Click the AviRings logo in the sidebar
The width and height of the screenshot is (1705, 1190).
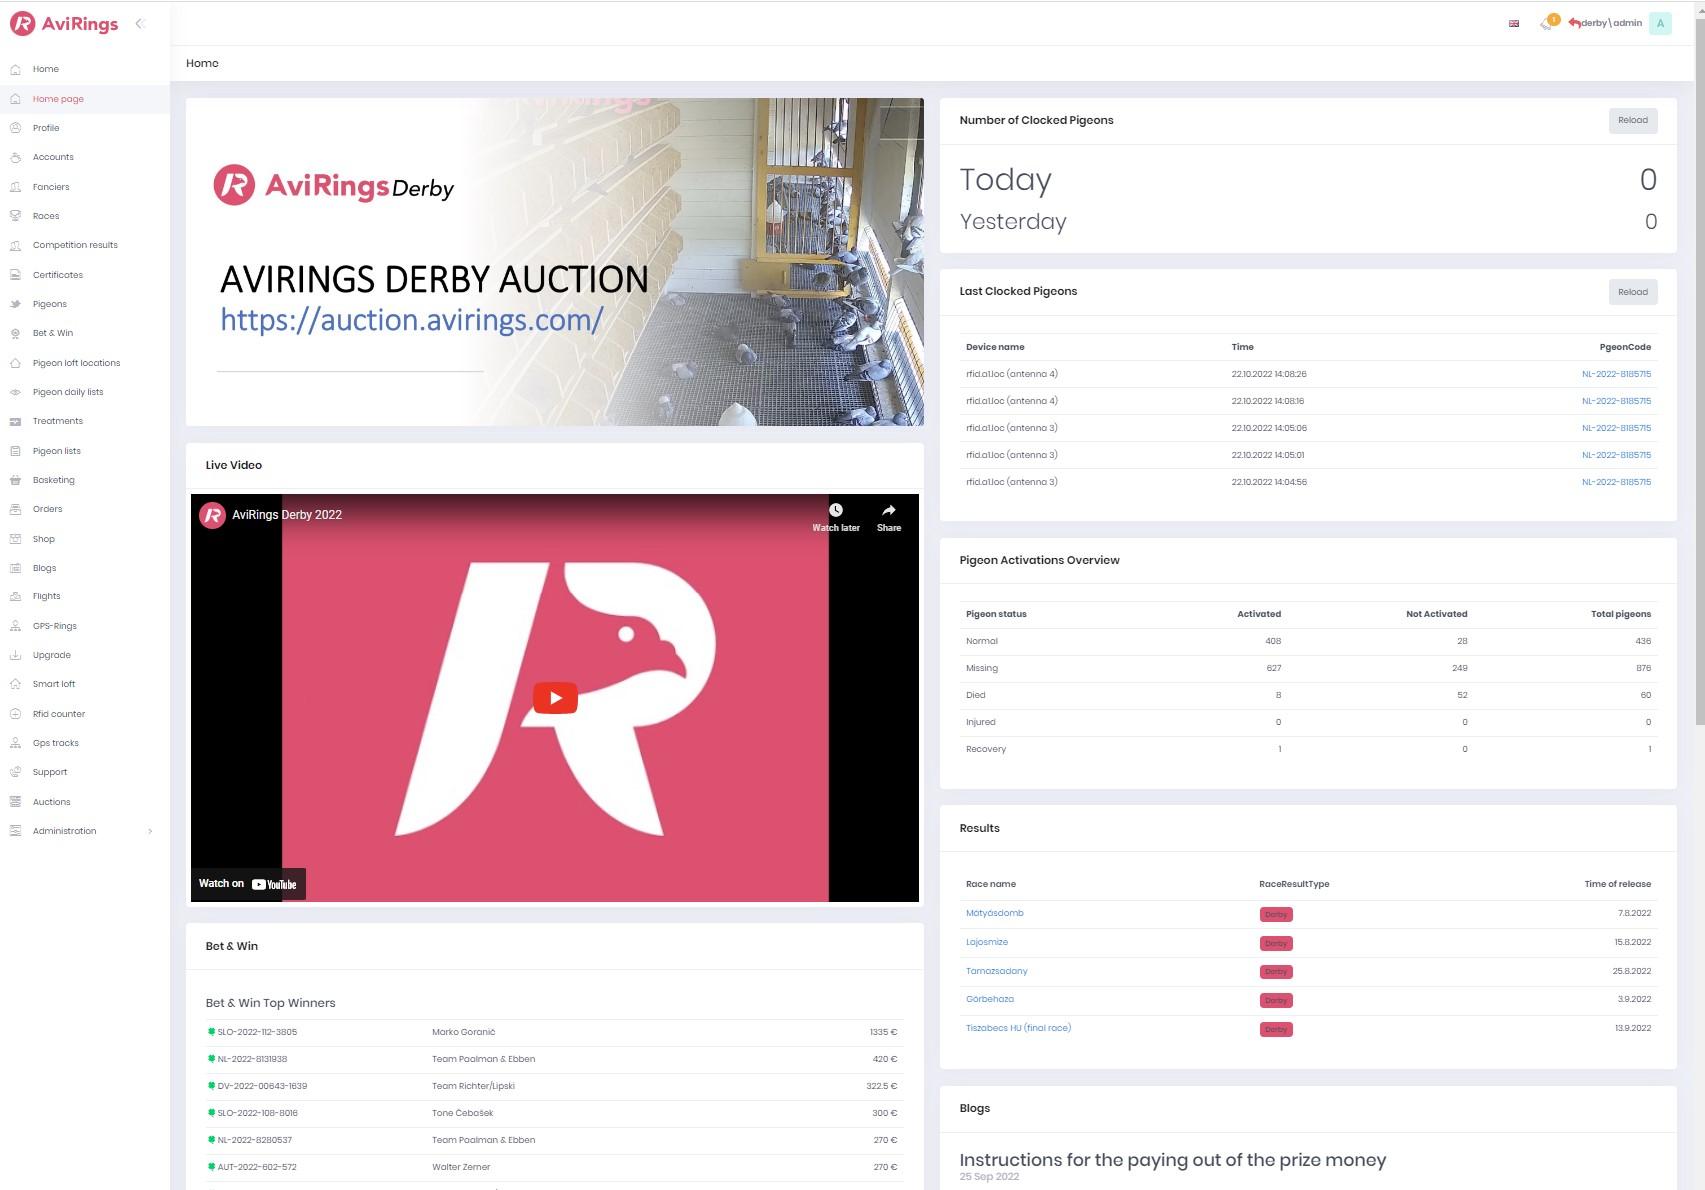[64, 24]
